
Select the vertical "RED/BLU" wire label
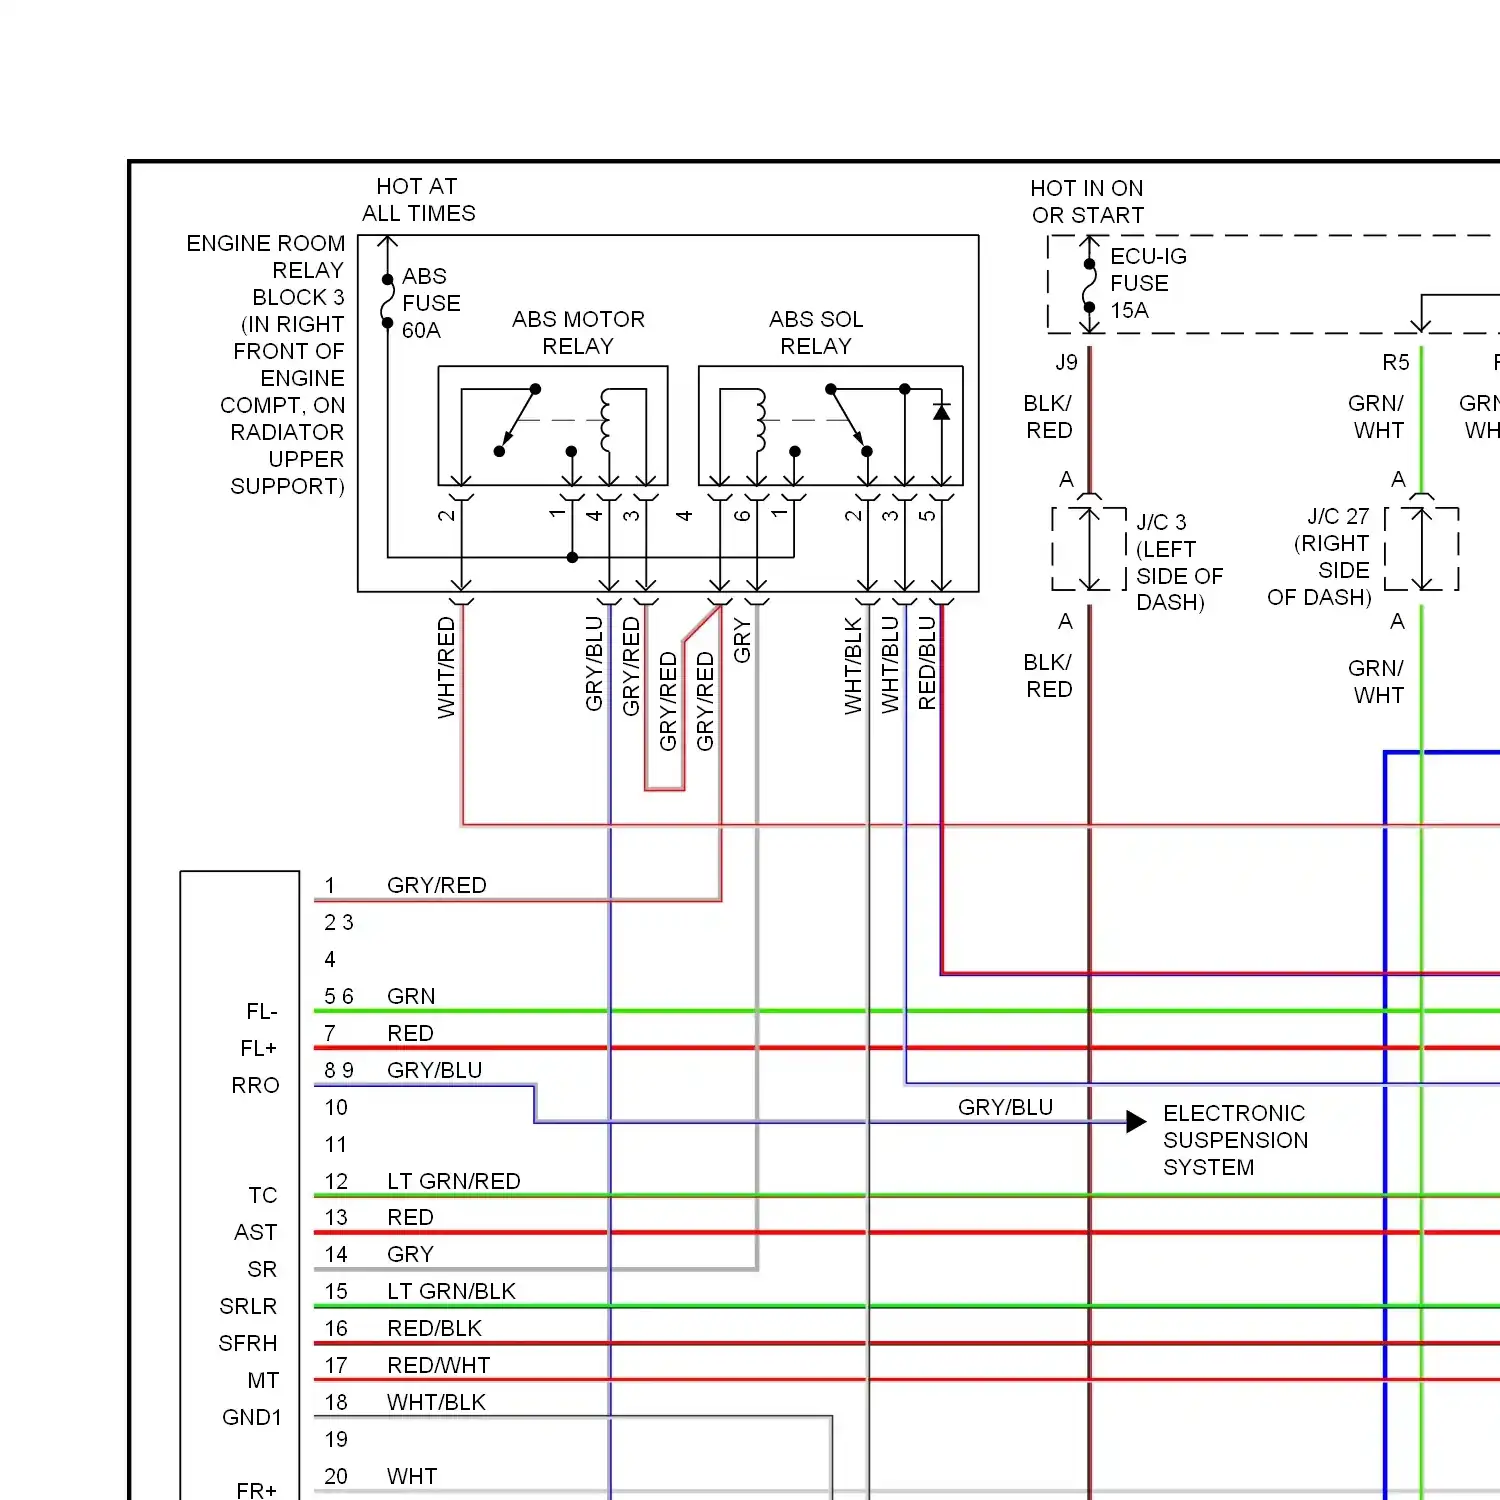(x=927, y=663)
